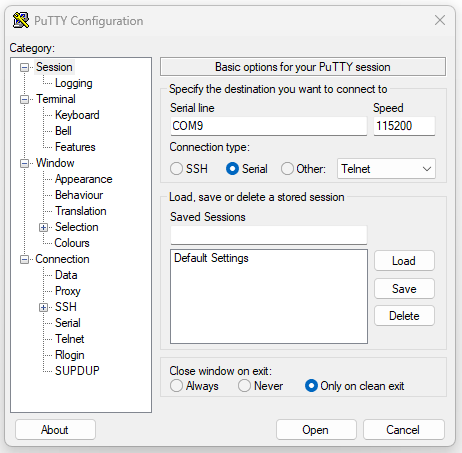462x453 pixels.
Task: Open the Telnet protocol dropdown
Action: [x=386, y=169]
